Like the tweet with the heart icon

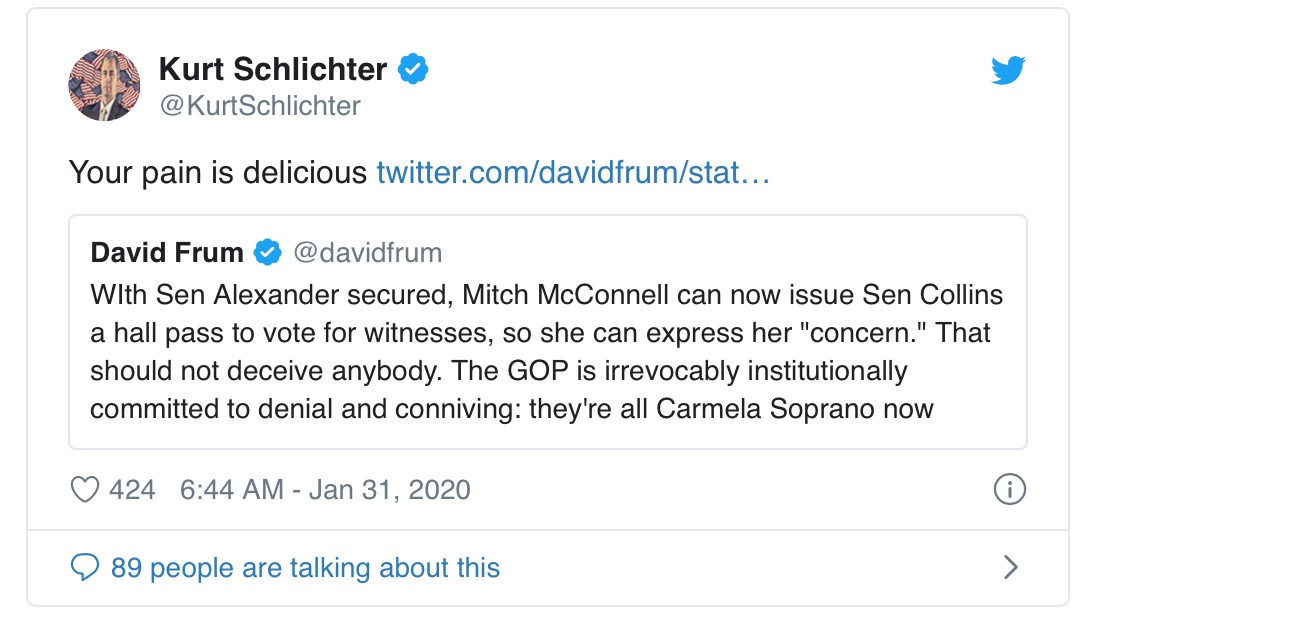87,490
